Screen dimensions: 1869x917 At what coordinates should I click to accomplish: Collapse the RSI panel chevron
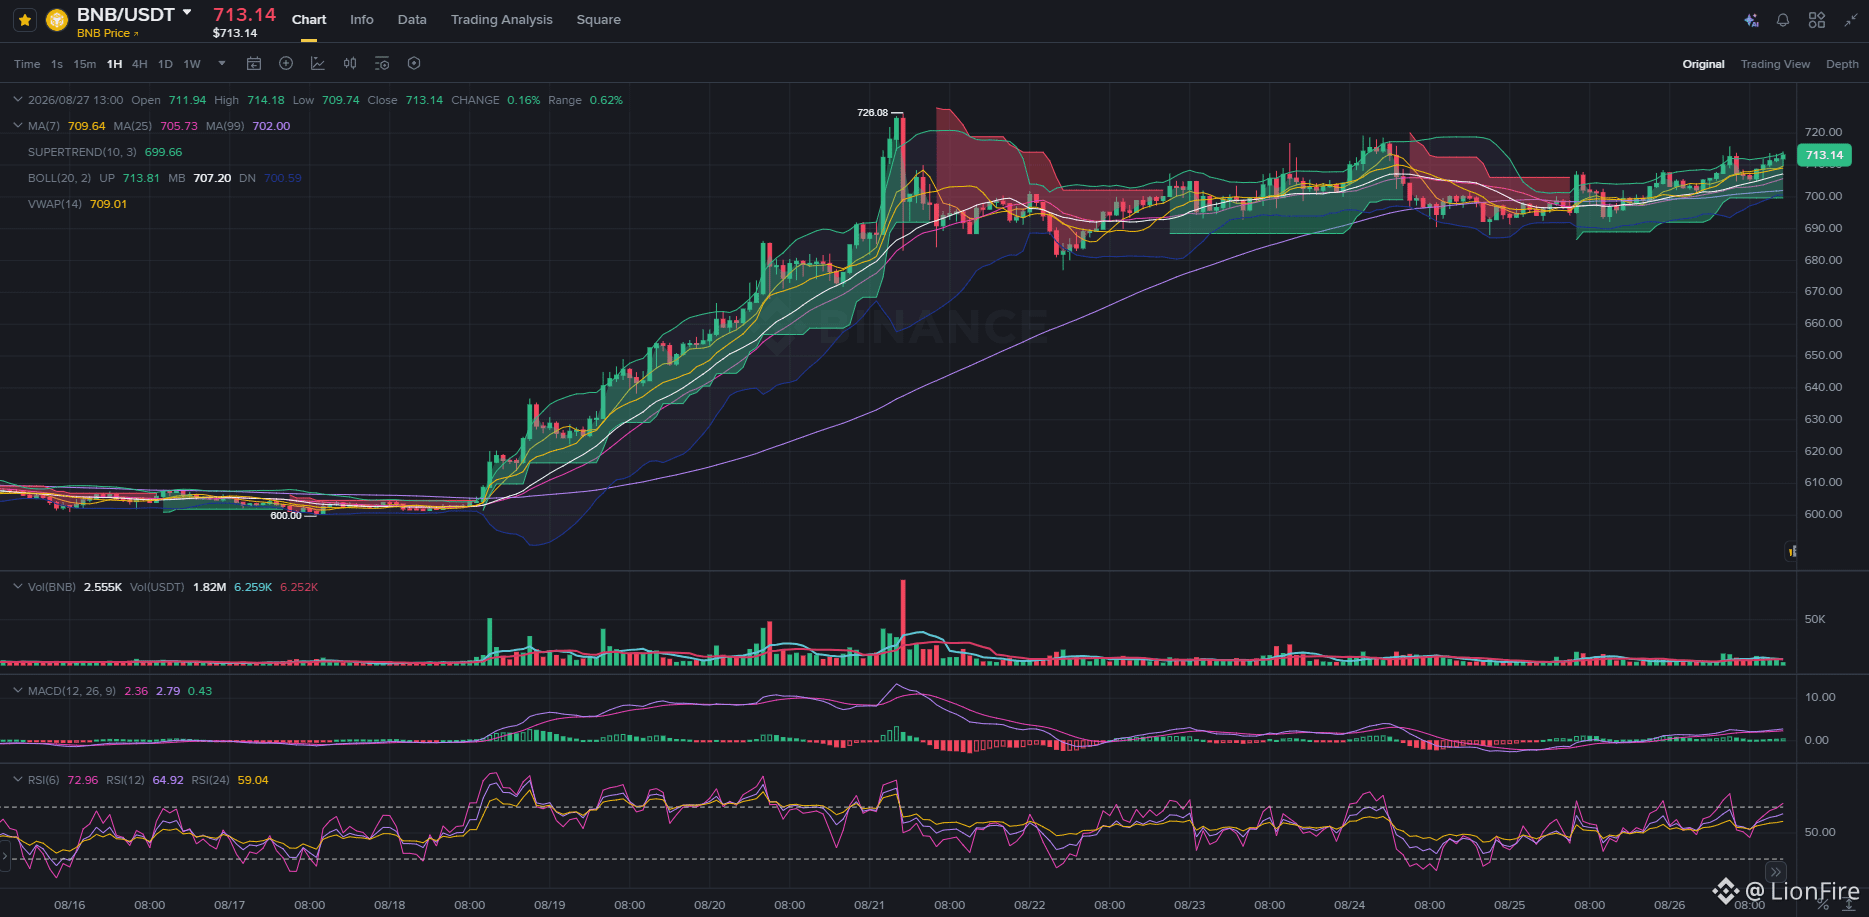[x=18, y=780]
